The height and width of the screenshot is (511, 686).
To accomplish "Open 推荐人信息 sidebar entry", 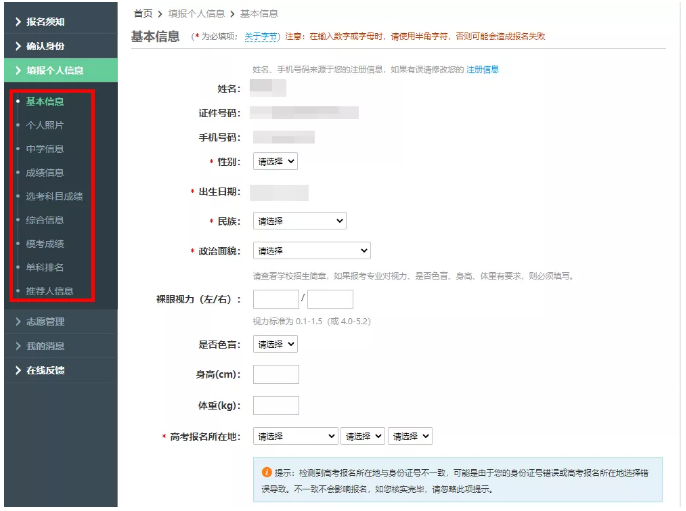I will [49, 291].
